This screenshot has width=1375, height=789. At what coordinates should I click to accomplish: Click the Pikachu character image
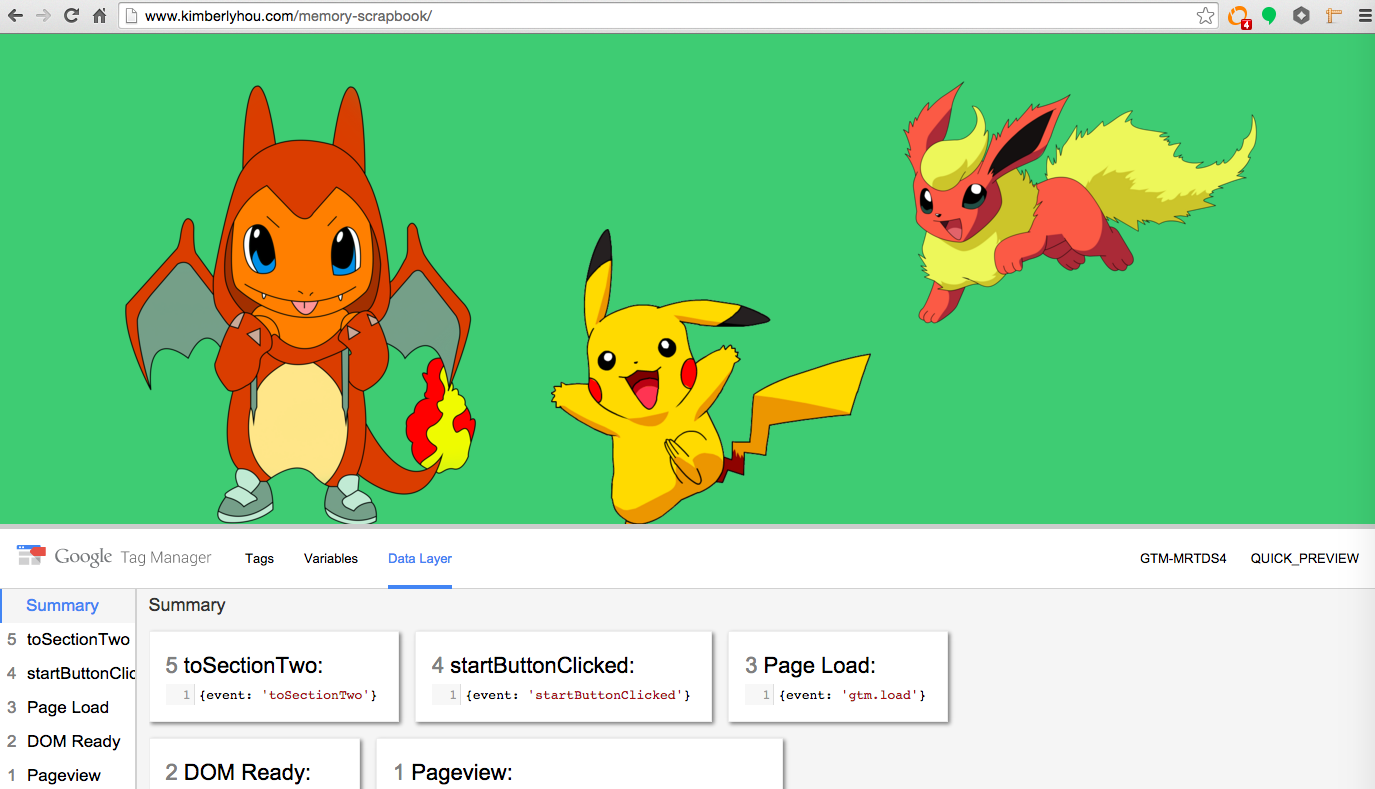pos(710,378)
